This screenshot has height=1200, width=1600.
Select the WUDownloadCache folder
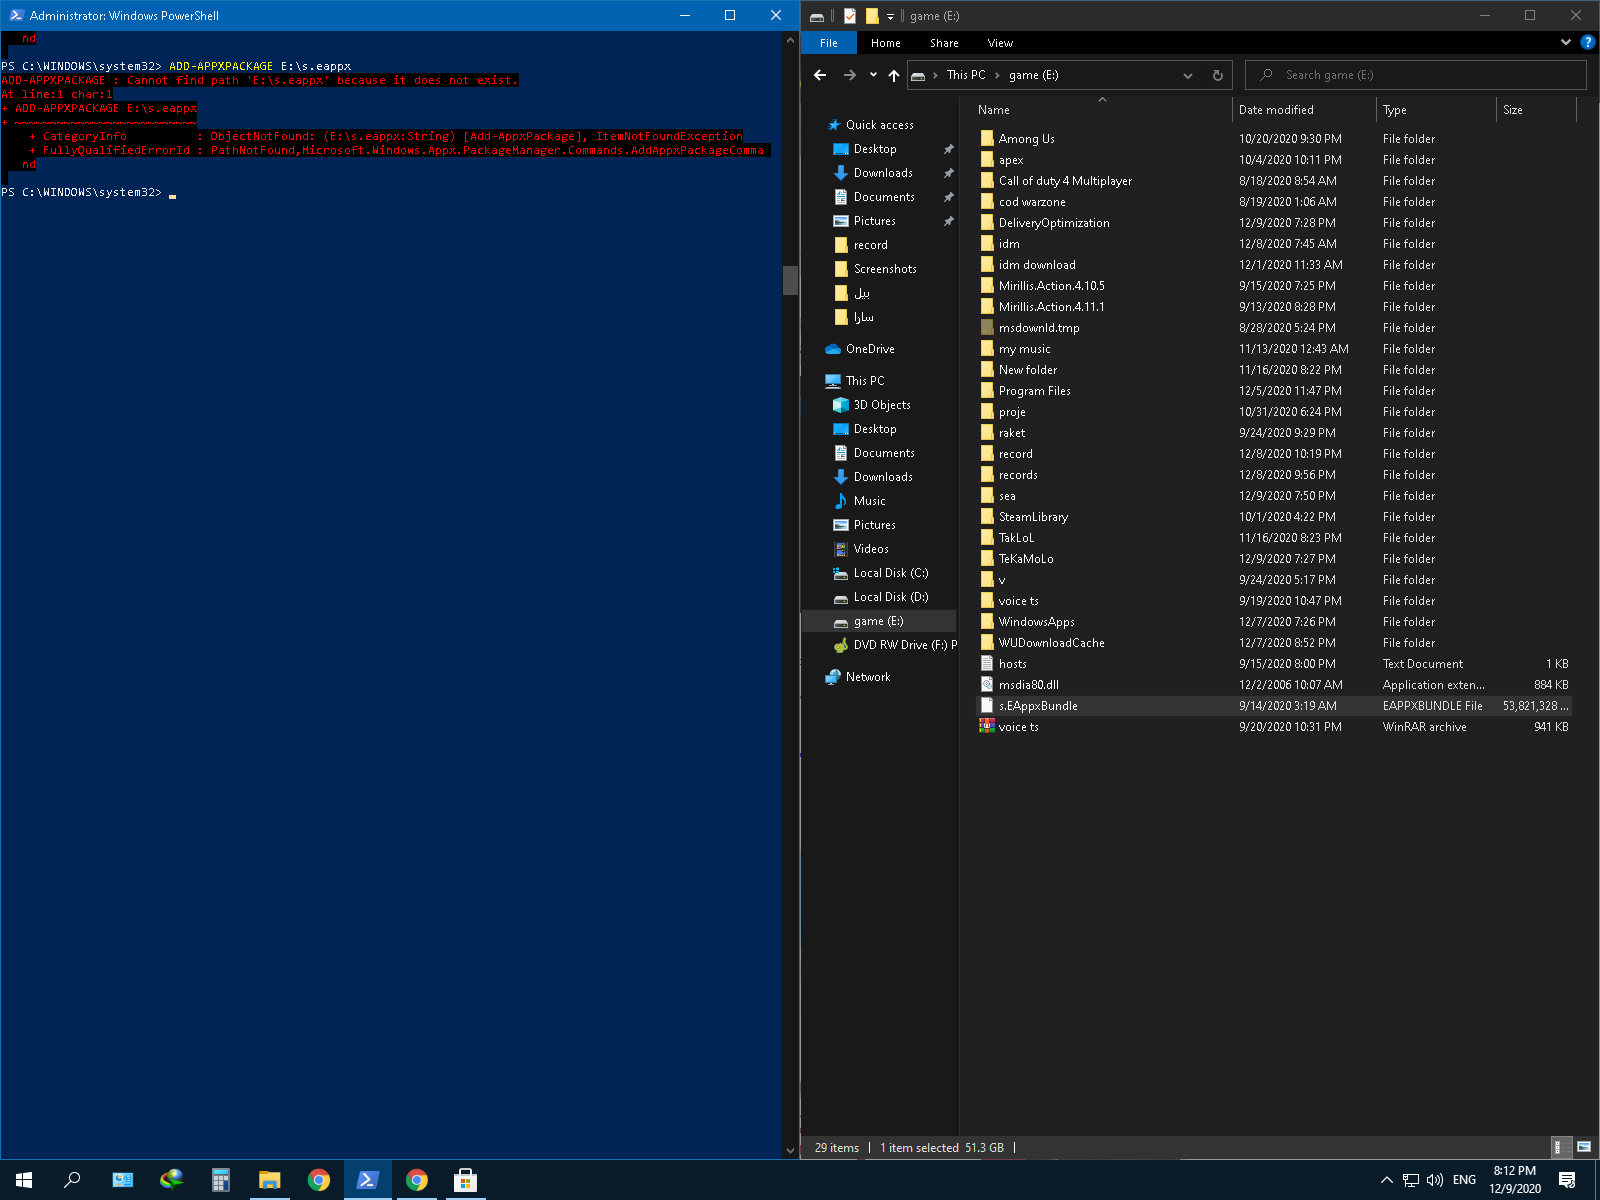click(1273, 643)
